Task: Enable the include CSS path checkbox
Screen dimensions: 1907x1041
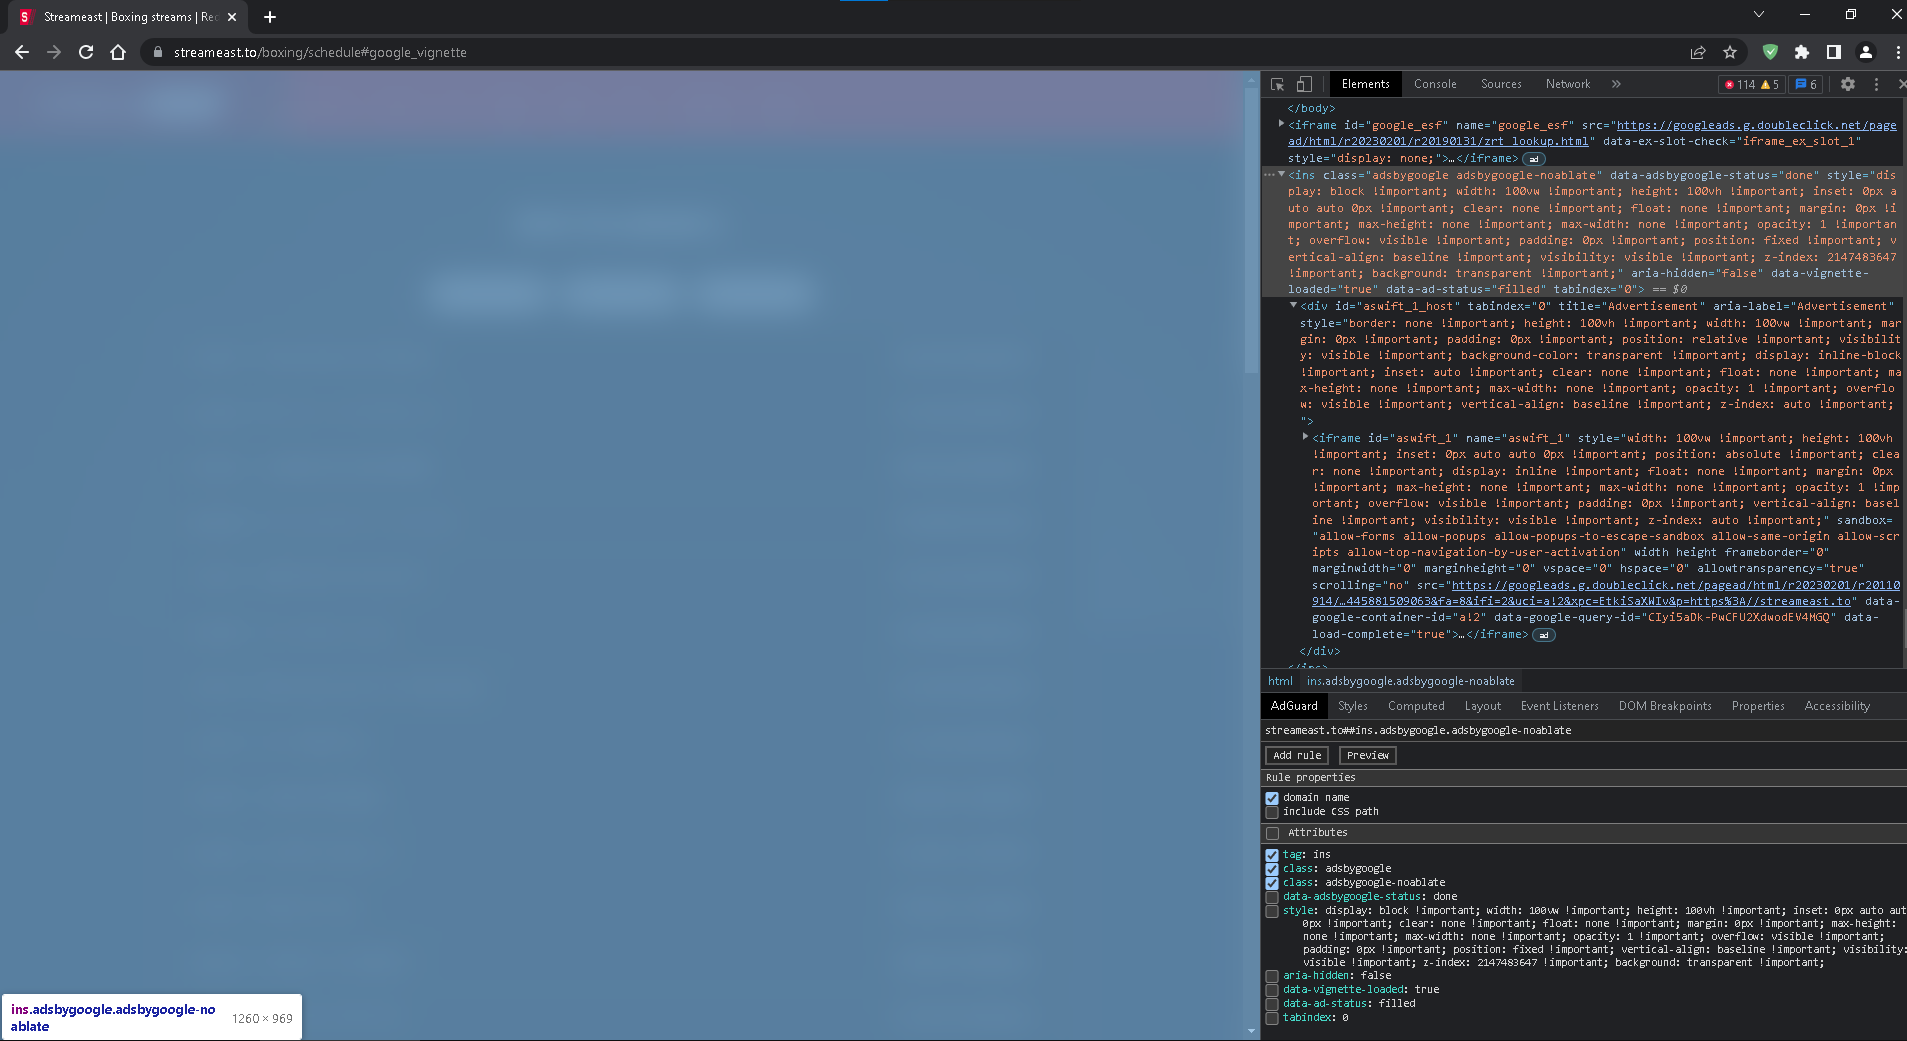Action: [x=1272, y=812]
